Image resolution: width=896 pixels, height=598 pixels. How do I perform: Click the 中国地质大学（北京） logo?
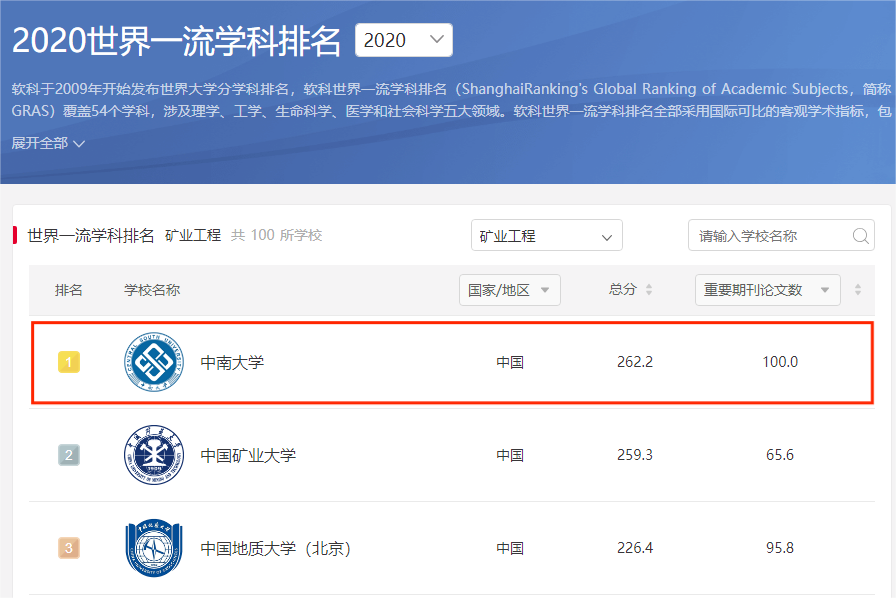coord(154,548)
